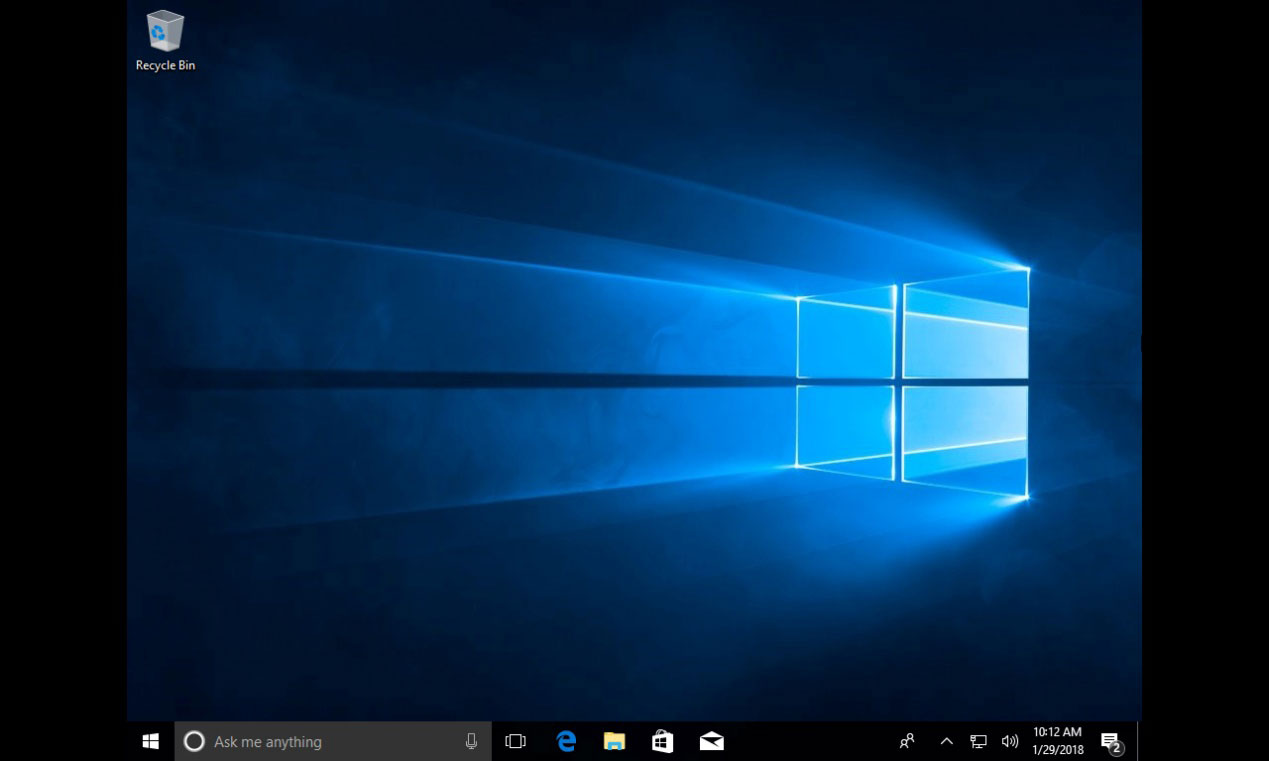The height and width of the screenshot is (761, 1269).
Task: Click the Recycle Bin label text
Action: [164, 66]
